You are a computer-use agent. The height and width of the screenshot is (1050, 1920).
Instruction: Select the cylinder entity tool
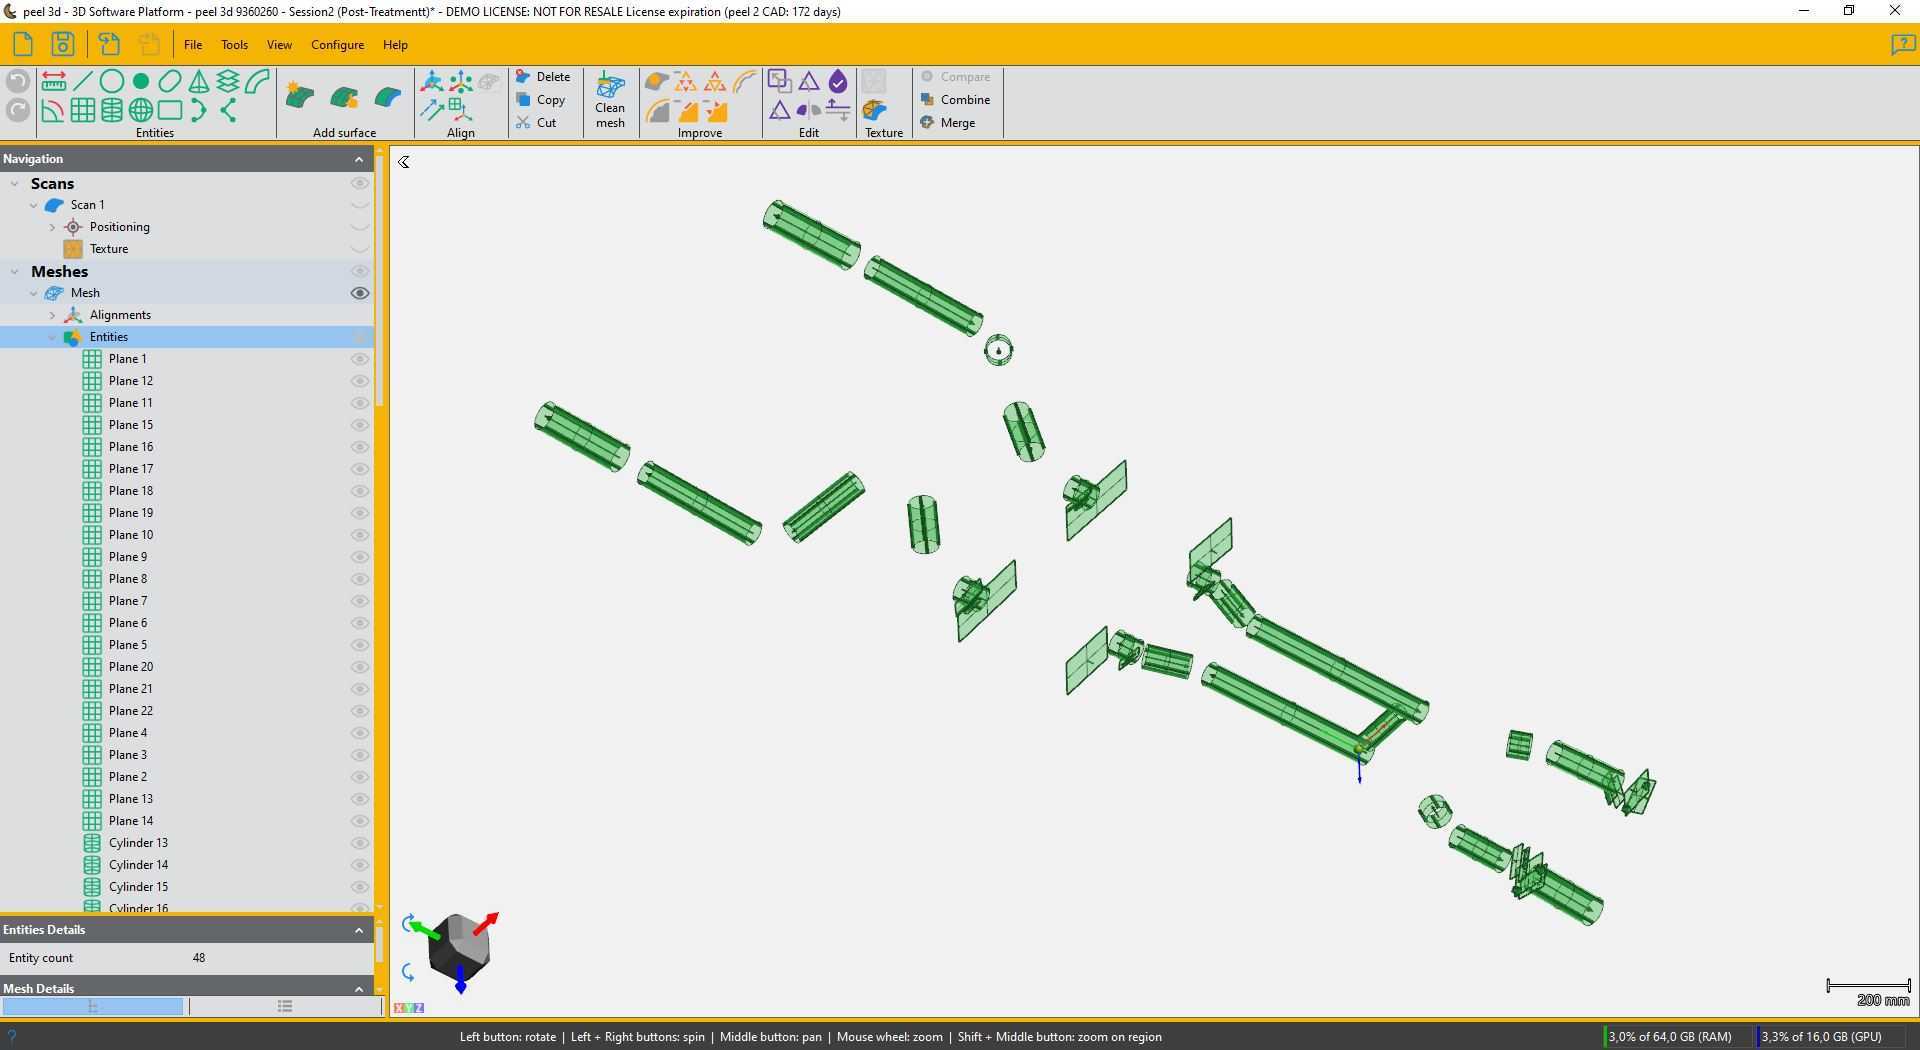pos(112,110)
